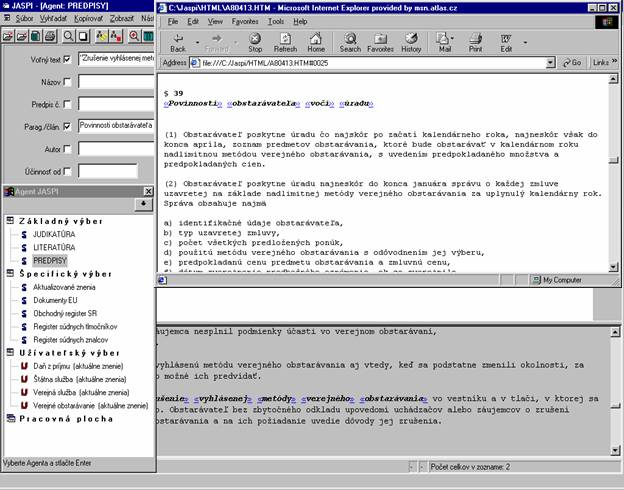The height and width of the screenshot is (490, 624).
Task: Collapse the Základný výber group
Action: tap(10, 221)
